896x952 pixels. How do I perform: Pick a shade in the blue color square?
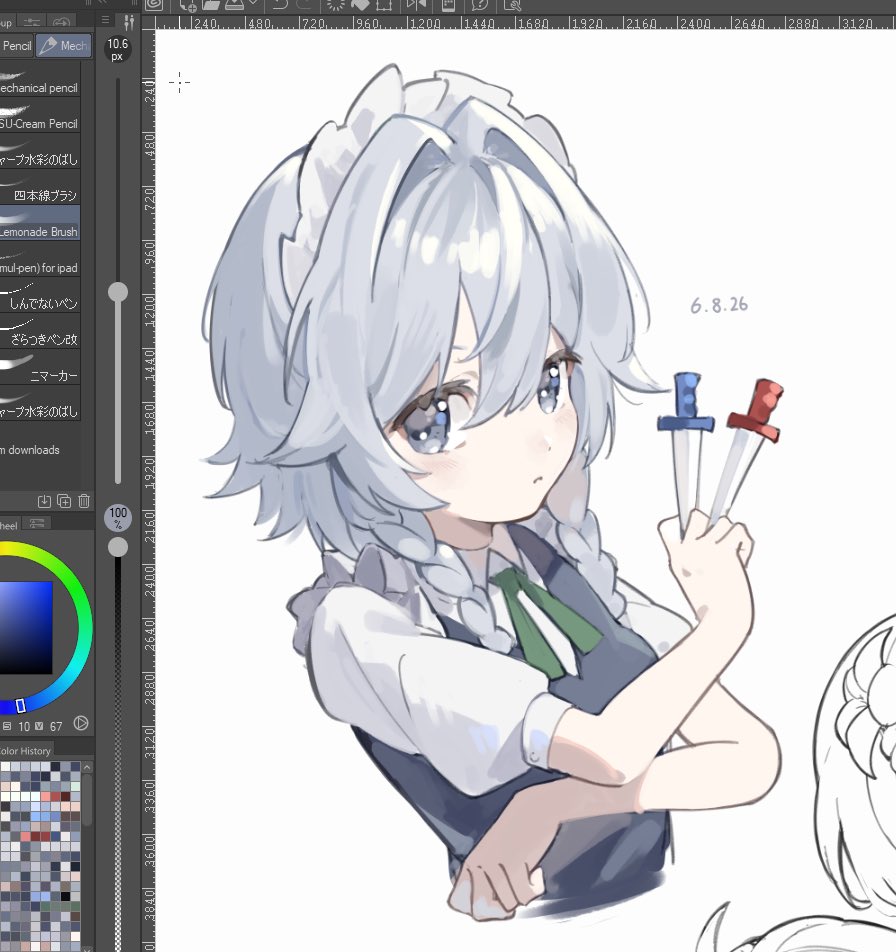25,628
